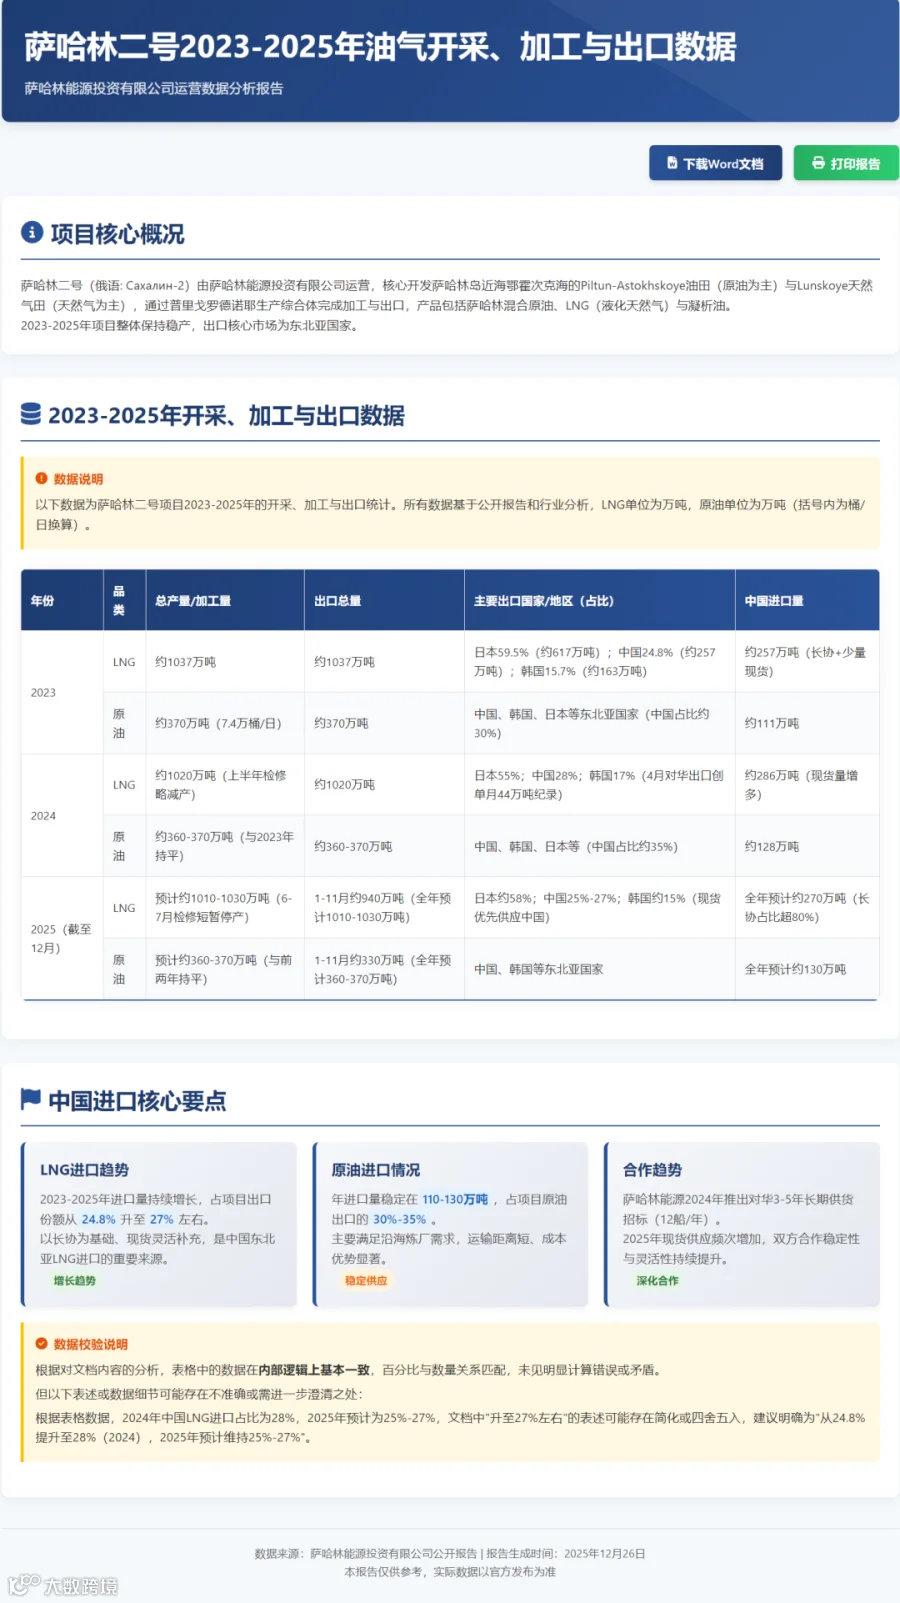
Task: Click the flag icon beside 中国进口核心要点
Action: coord(31,1100)
